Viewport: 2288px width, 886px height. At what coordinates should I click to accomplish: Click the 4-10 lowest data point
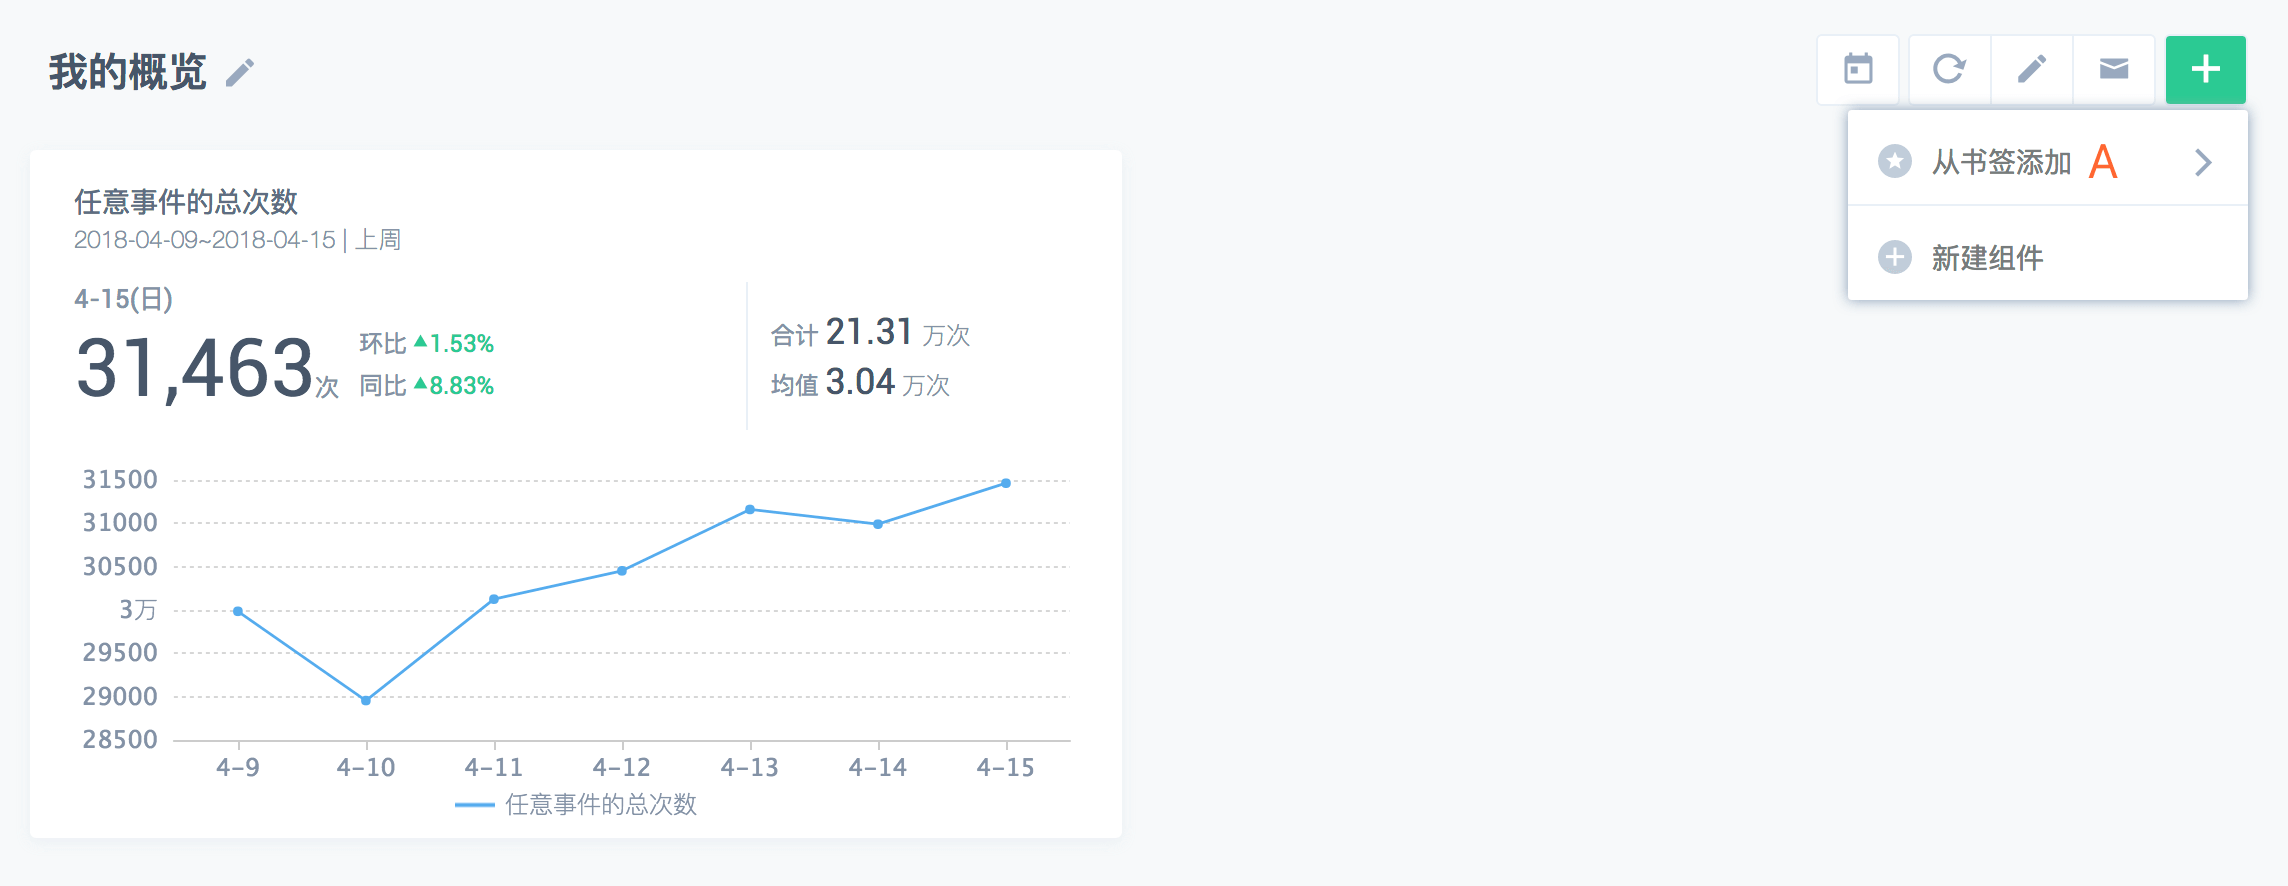pos(366,700)
